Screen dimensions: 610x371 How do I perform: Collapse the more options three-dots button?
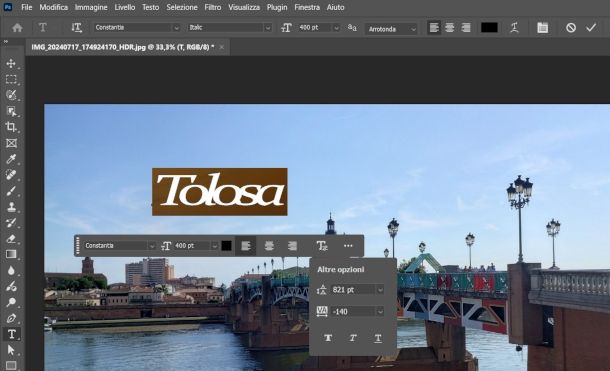348,246
